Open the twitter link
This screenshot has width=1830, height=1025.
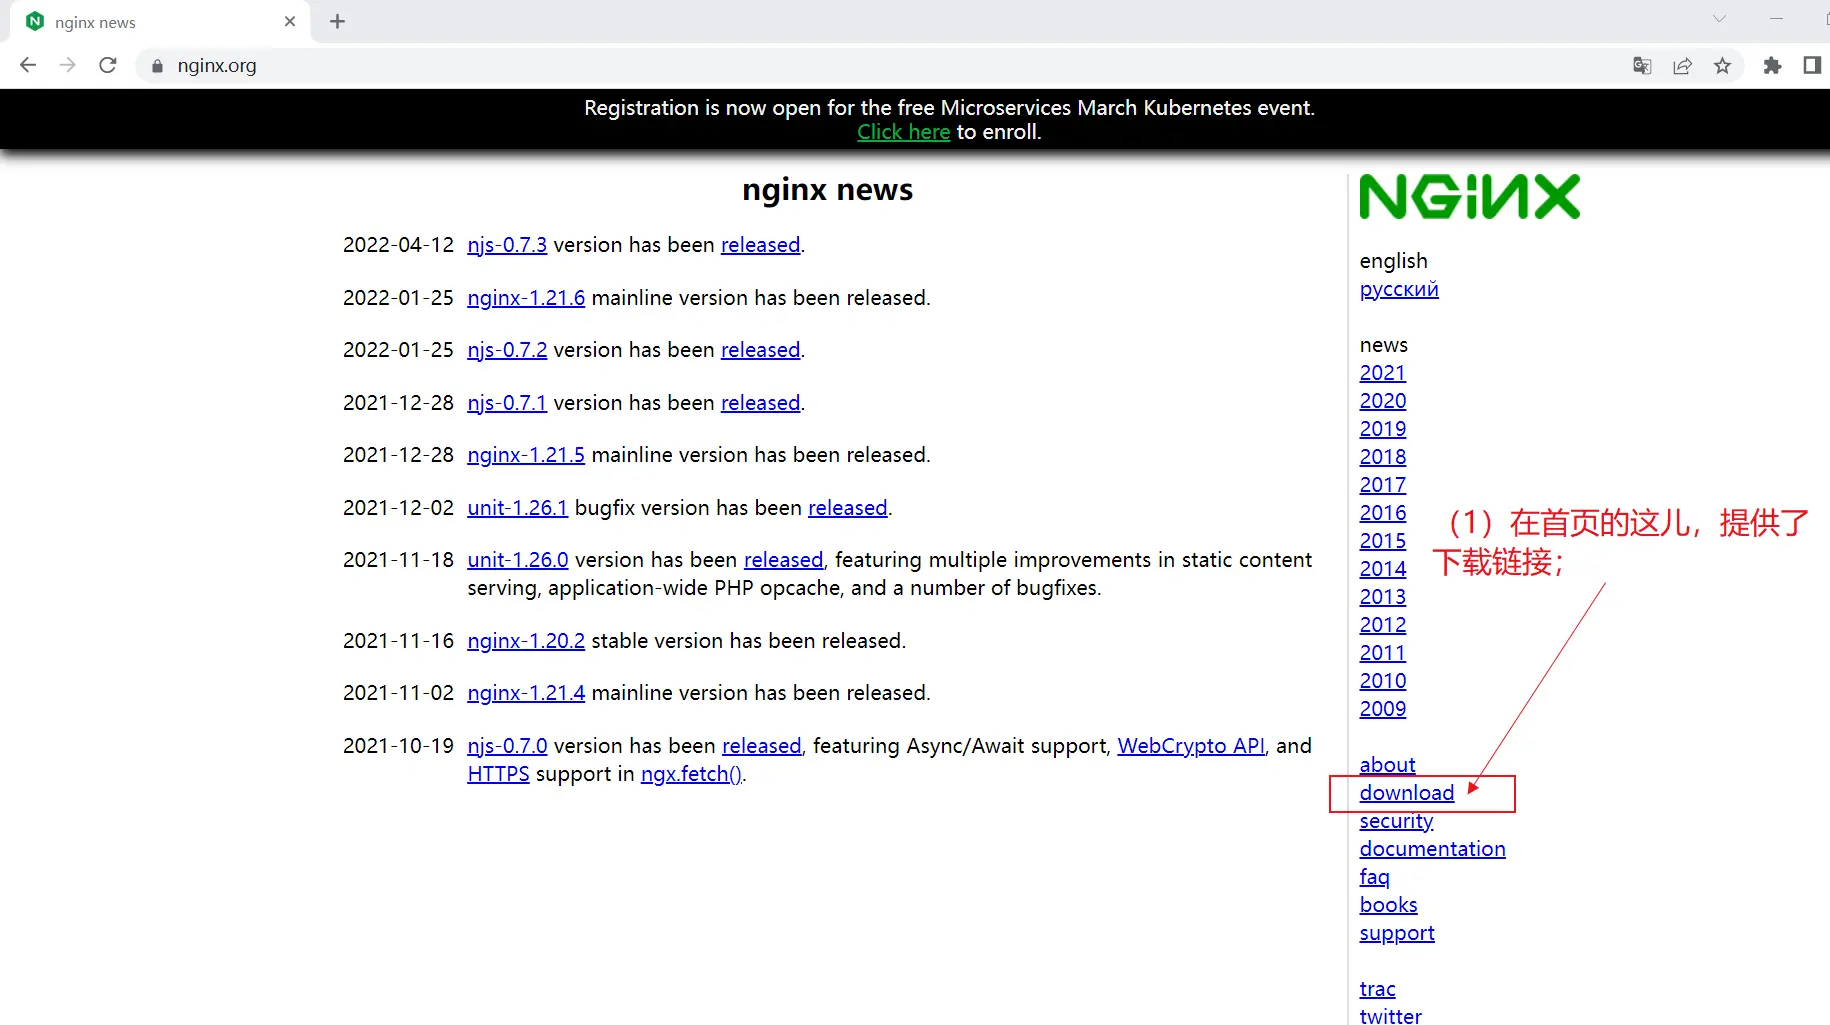click(x=1390, y=1016)
